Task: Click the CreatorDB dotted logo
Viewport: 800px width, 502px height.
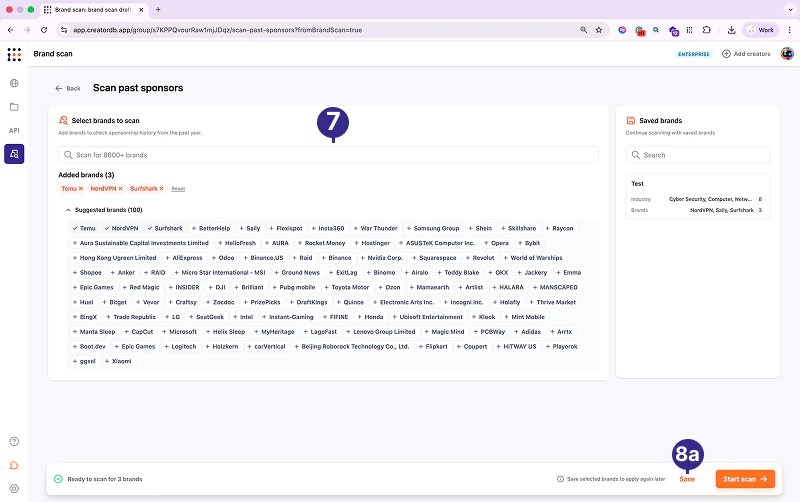Action: pos(14,54)
